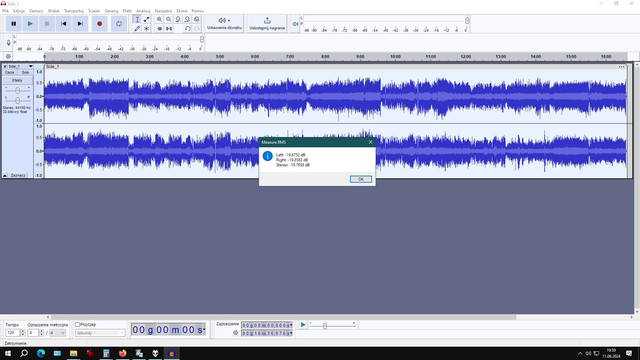Click OK in the Measure RMS dialog
Image resolution: width=640 pixels, height=360 pixels.
click(x=361, y=179)
